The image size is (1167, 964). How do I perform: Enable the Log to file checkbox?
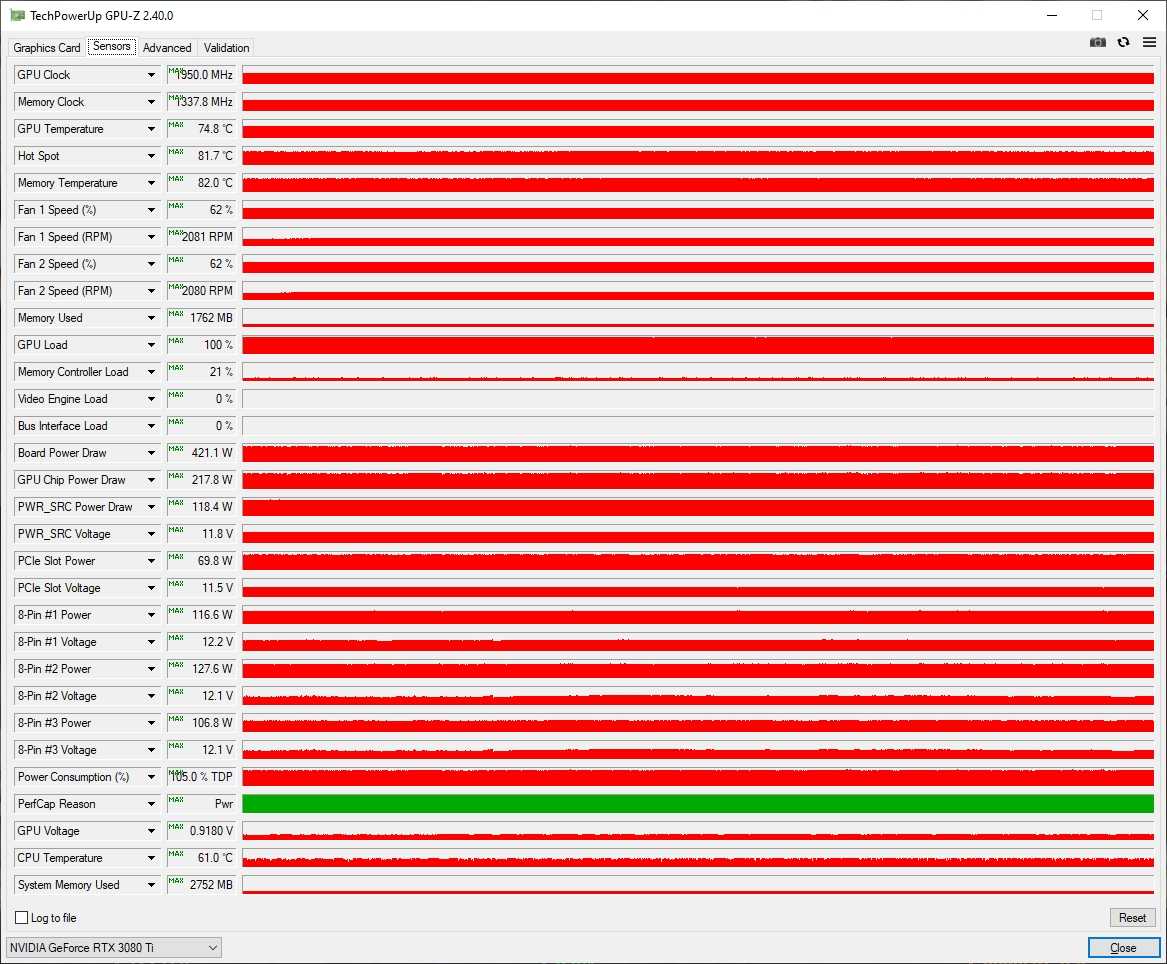click(x=22, y=918)
